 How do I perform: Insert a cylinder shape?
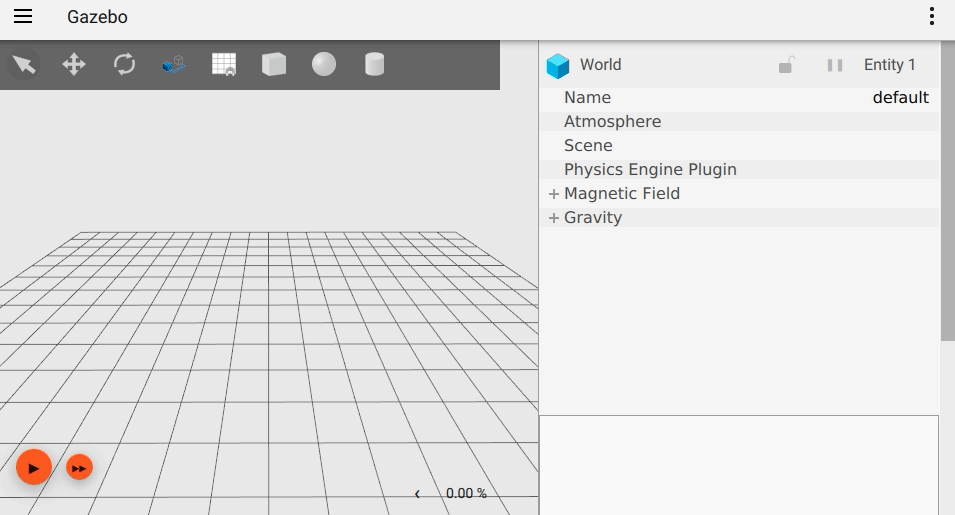(x=375, y=64)
